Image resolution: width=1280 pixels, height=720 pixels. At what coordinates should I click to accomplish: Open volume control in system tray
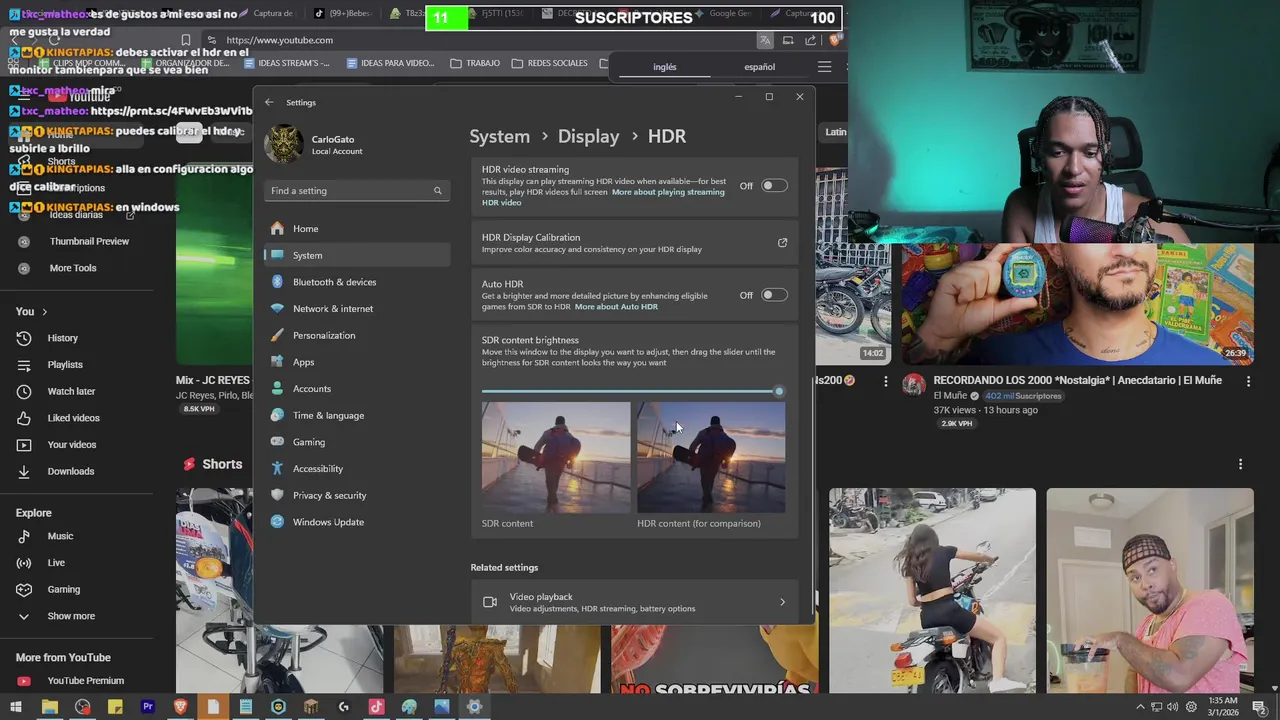coord(1172,708)
